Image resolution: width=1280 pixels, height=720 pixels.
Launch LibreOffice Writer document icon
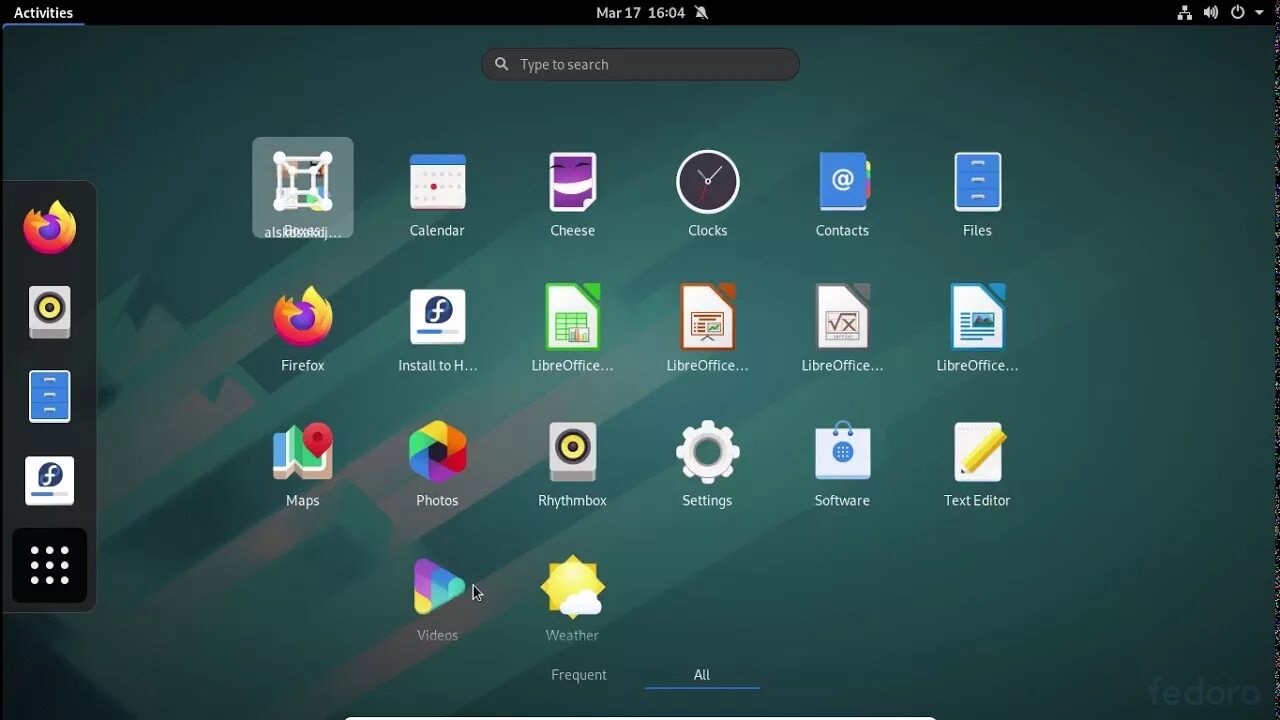977,317
